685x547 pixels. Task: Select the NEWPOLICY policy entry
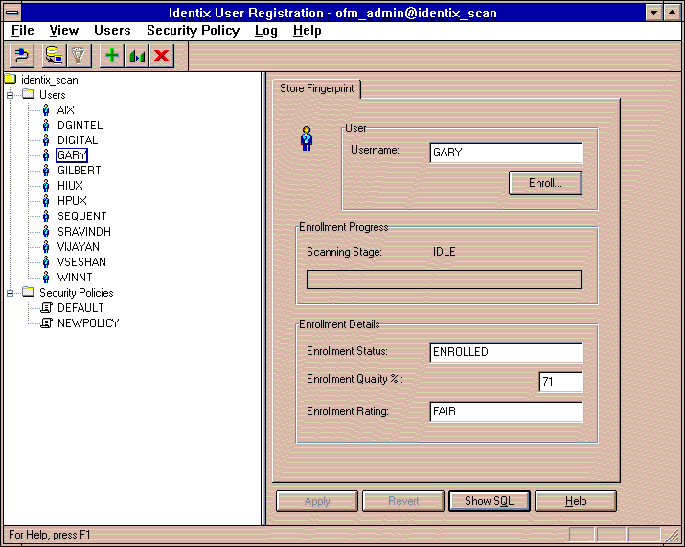(x=88, y=323)
